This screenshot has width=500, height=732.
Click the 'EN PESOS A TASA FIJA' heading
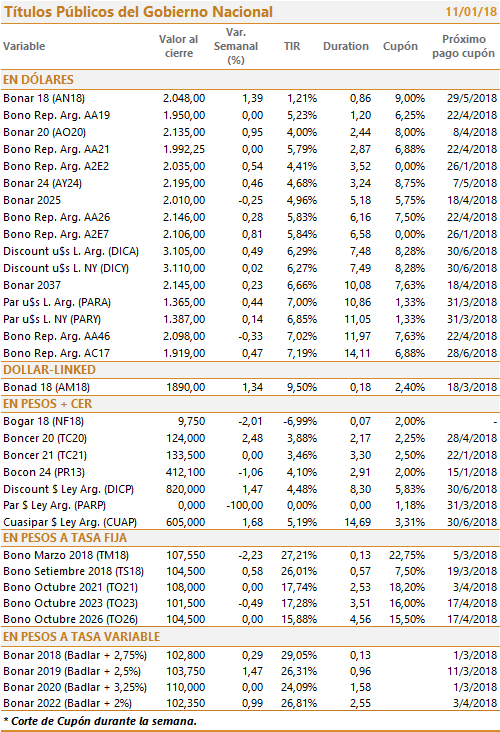(x=65, y=538)
